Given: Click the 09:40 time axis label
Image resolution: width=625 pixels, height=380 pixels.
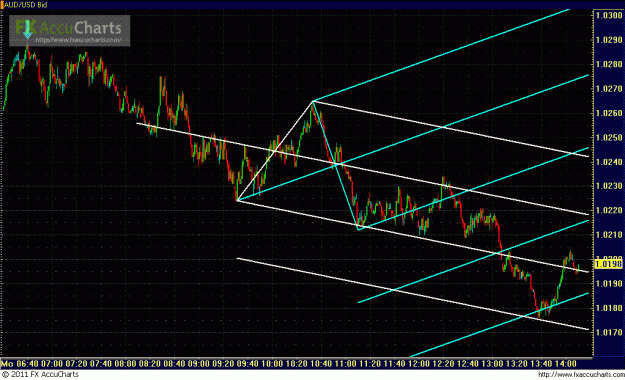Looking at the screenshot, I should 247,364.
